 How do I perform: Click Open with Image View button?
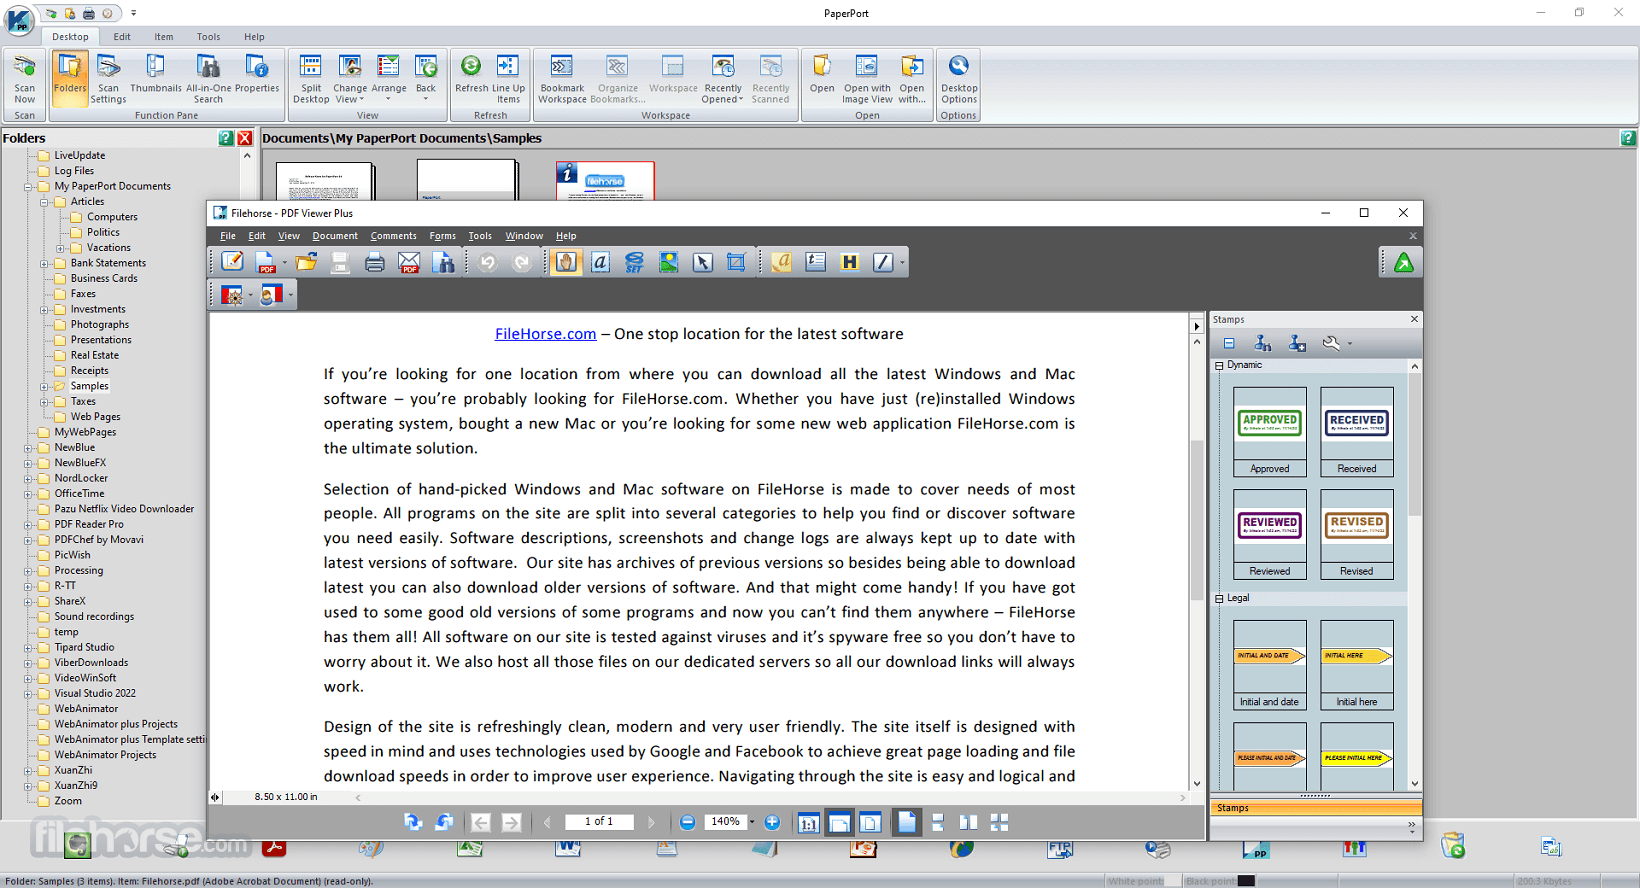(867, 78)
